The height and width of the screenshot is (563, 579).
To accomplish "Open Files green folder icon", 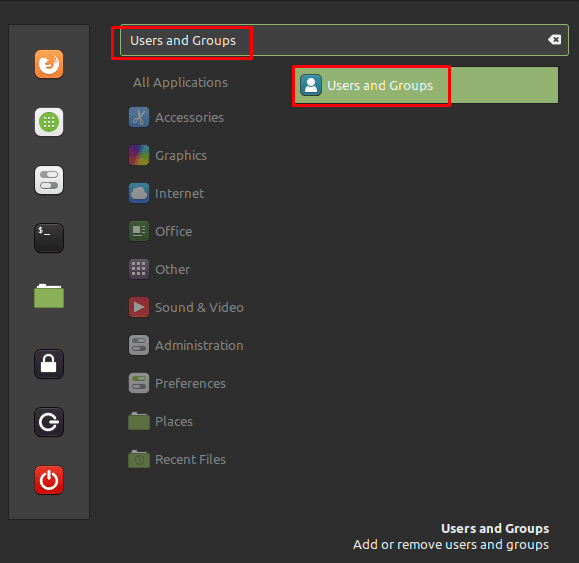I will tap(49, 296).
